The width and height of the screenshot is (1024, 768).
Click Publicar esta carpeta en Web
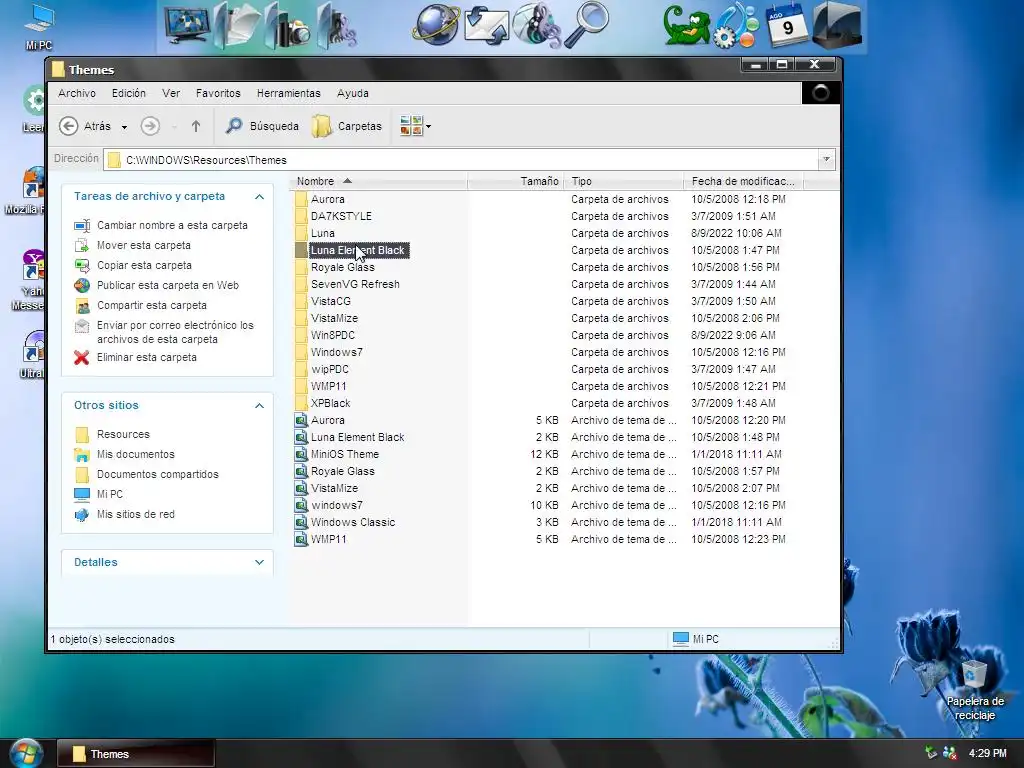coord(168,285)
